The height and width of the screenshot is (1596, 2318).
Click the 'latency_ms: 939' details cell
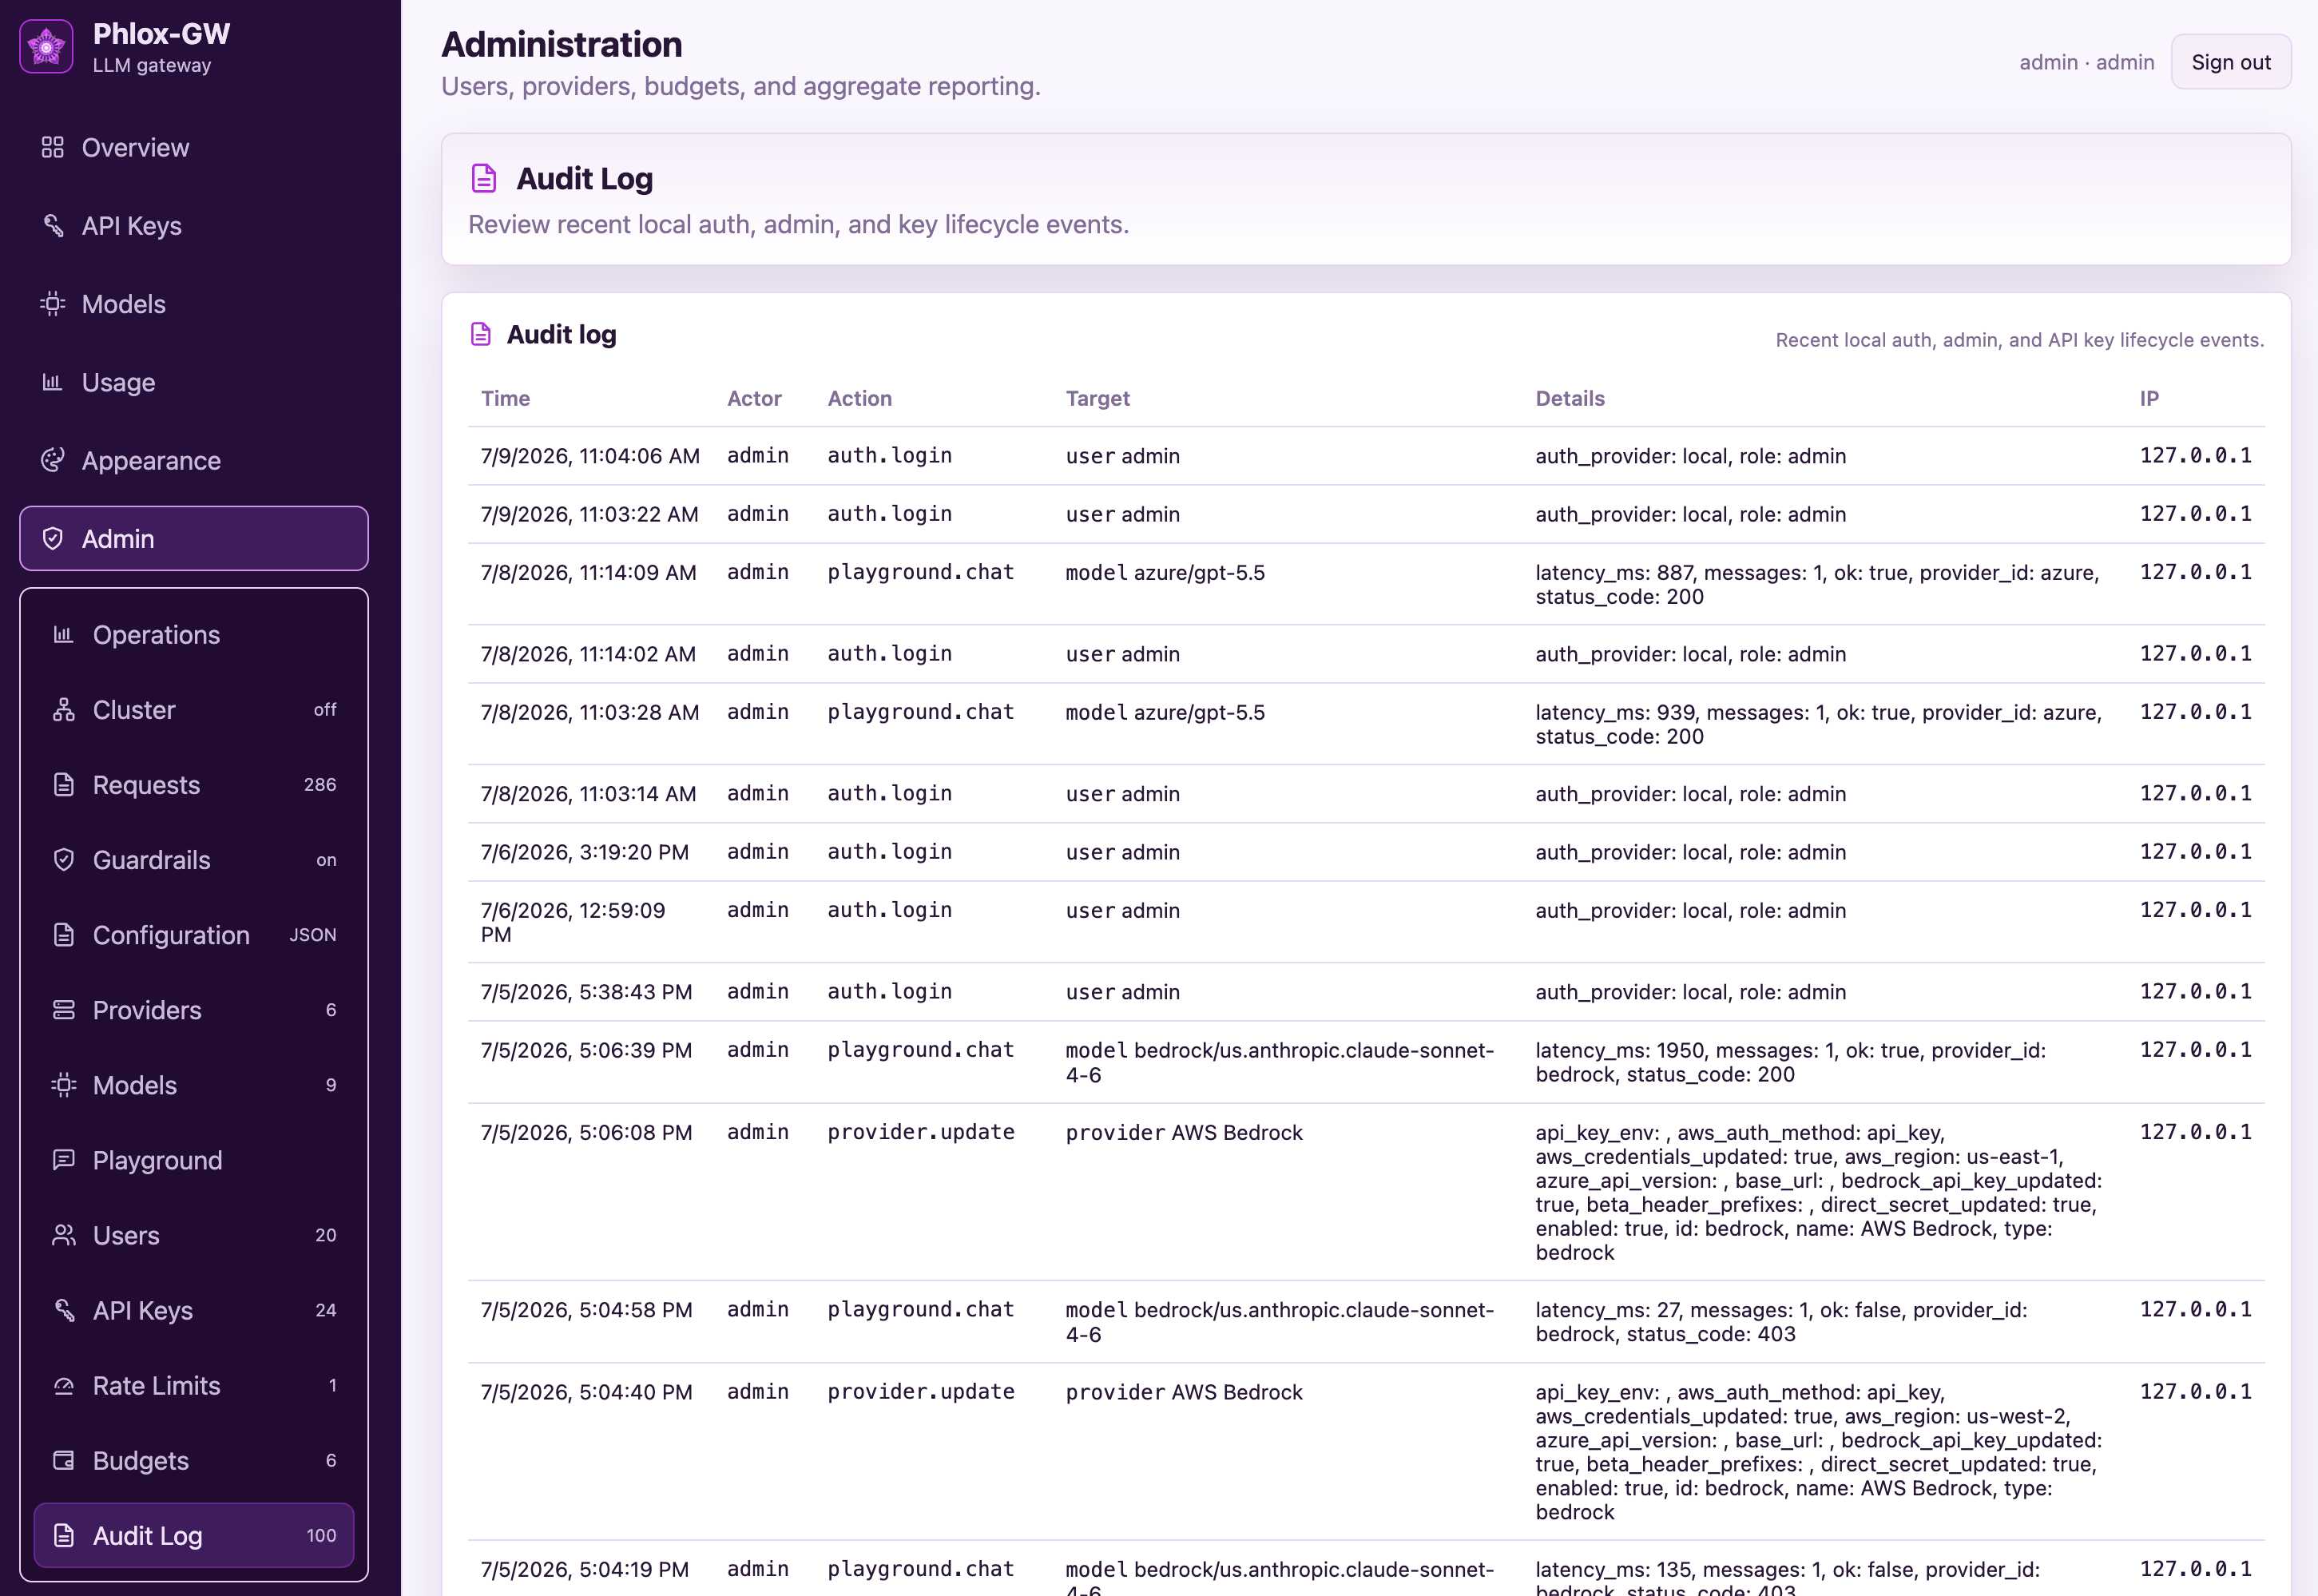coord(1818,724)
